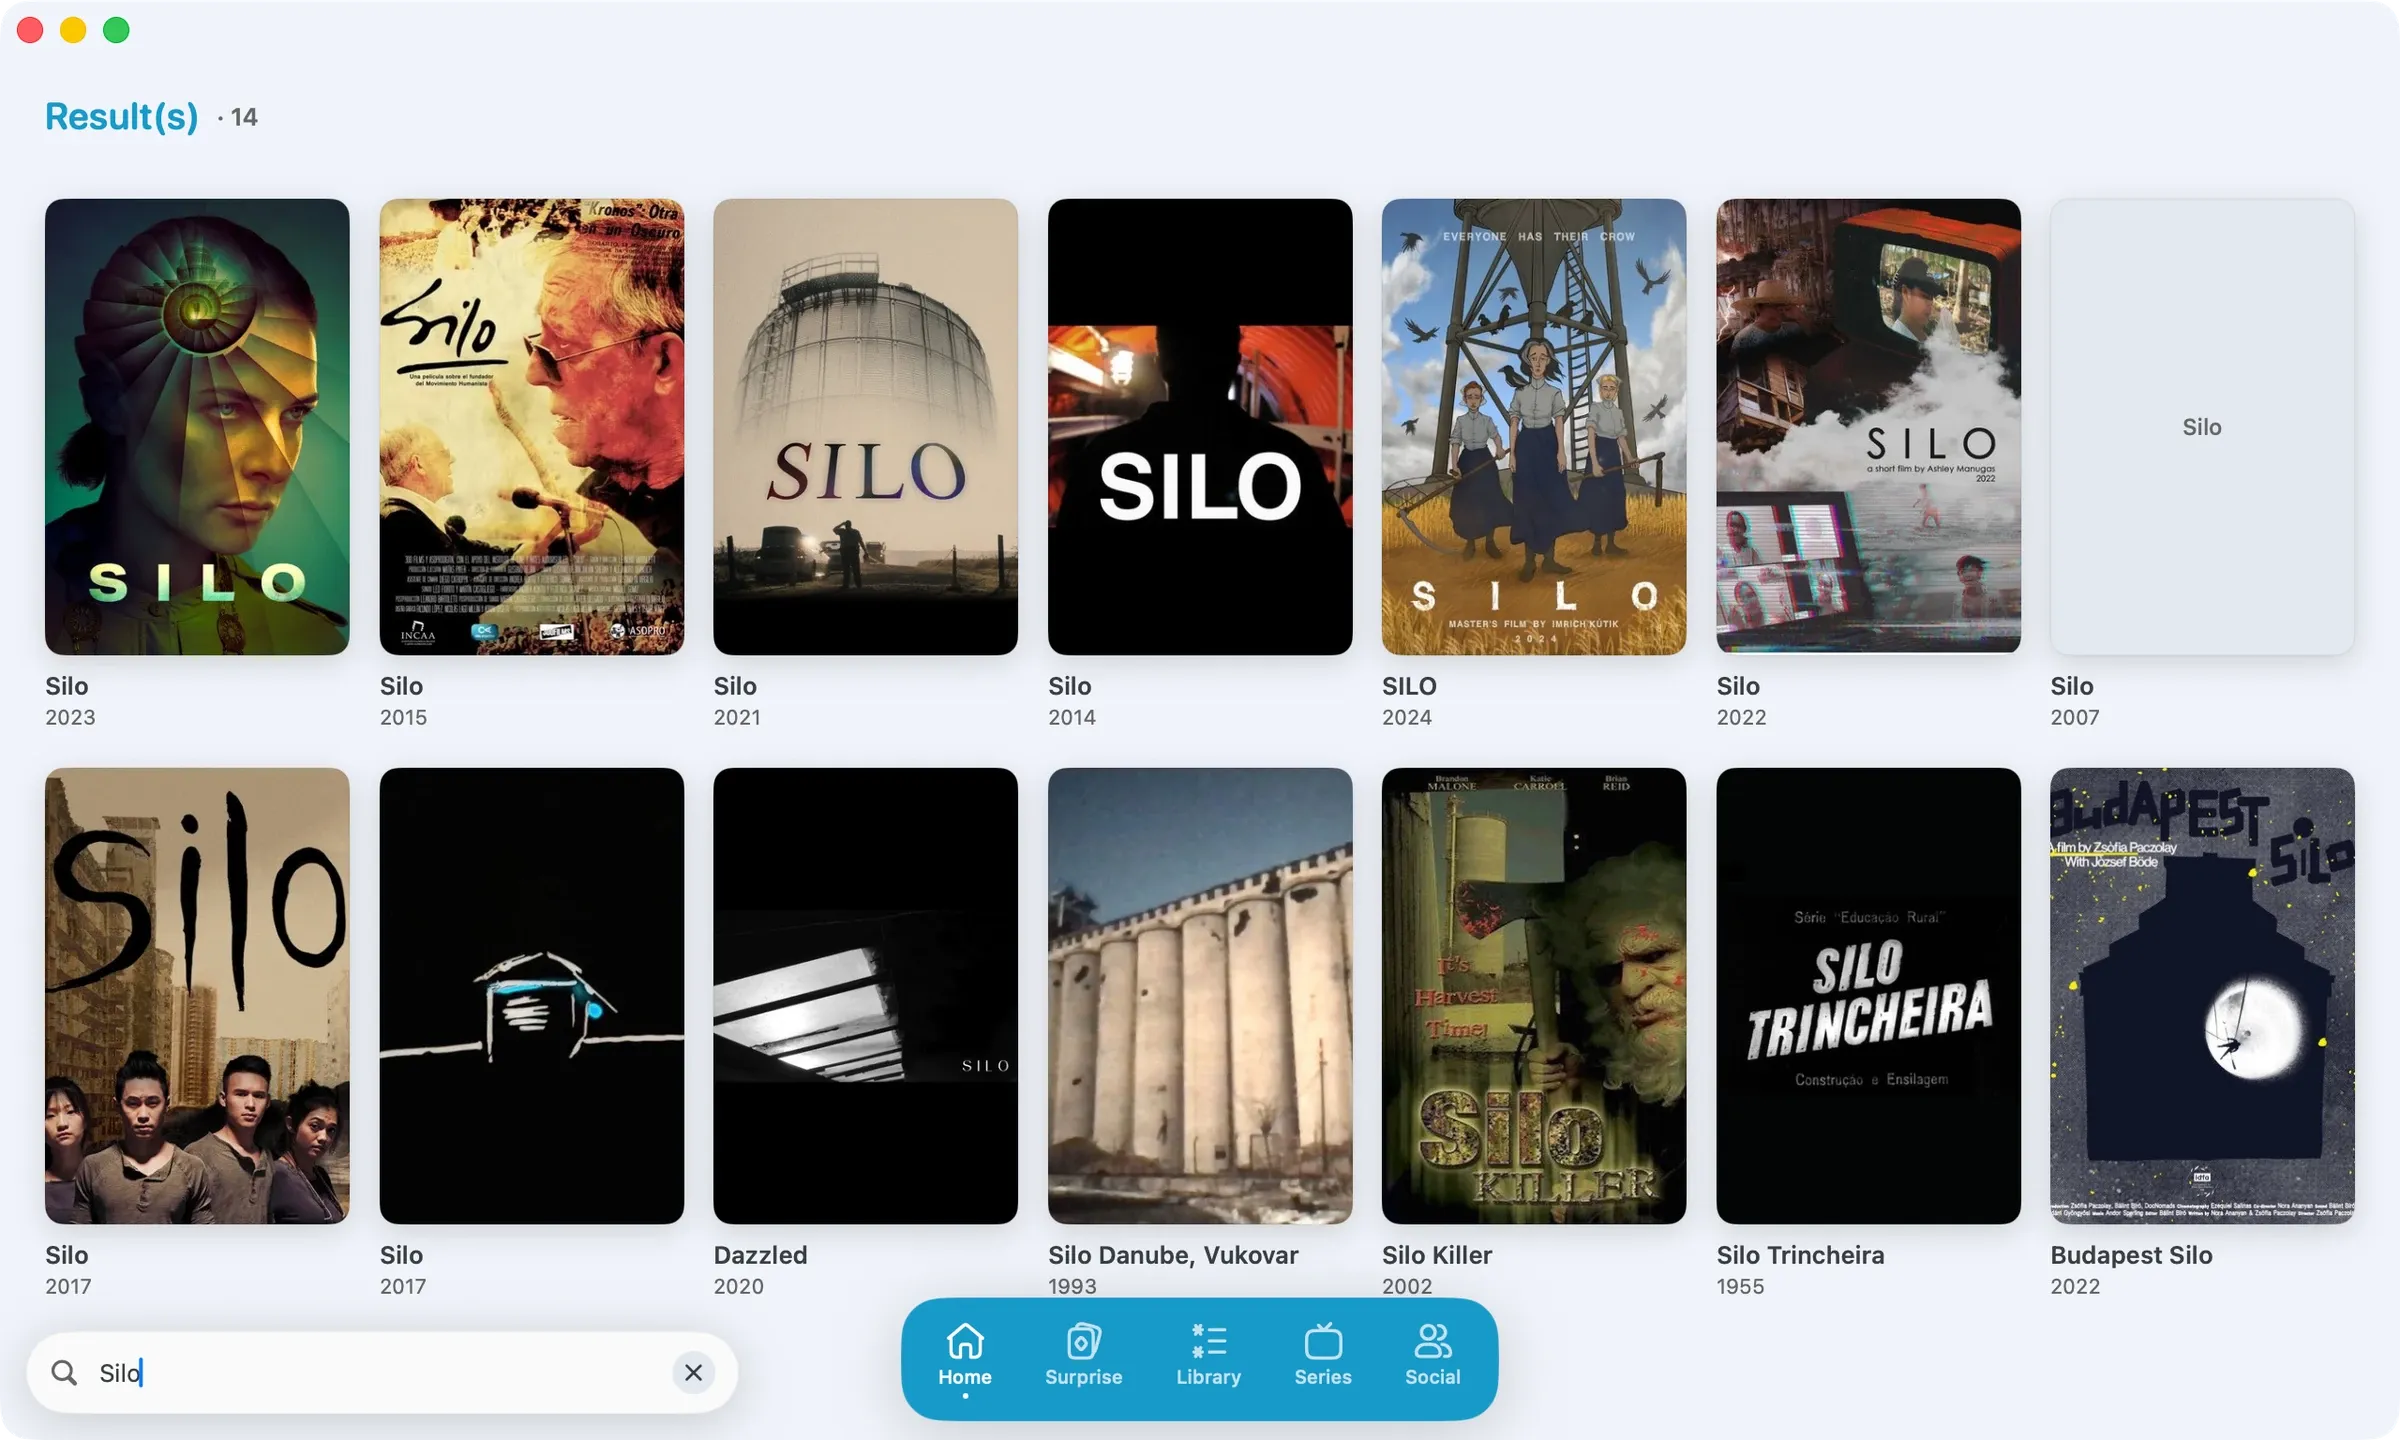Open Silo Danube, Vukovar poster
2400x1440 pixels.
[x=1200, y=996]
